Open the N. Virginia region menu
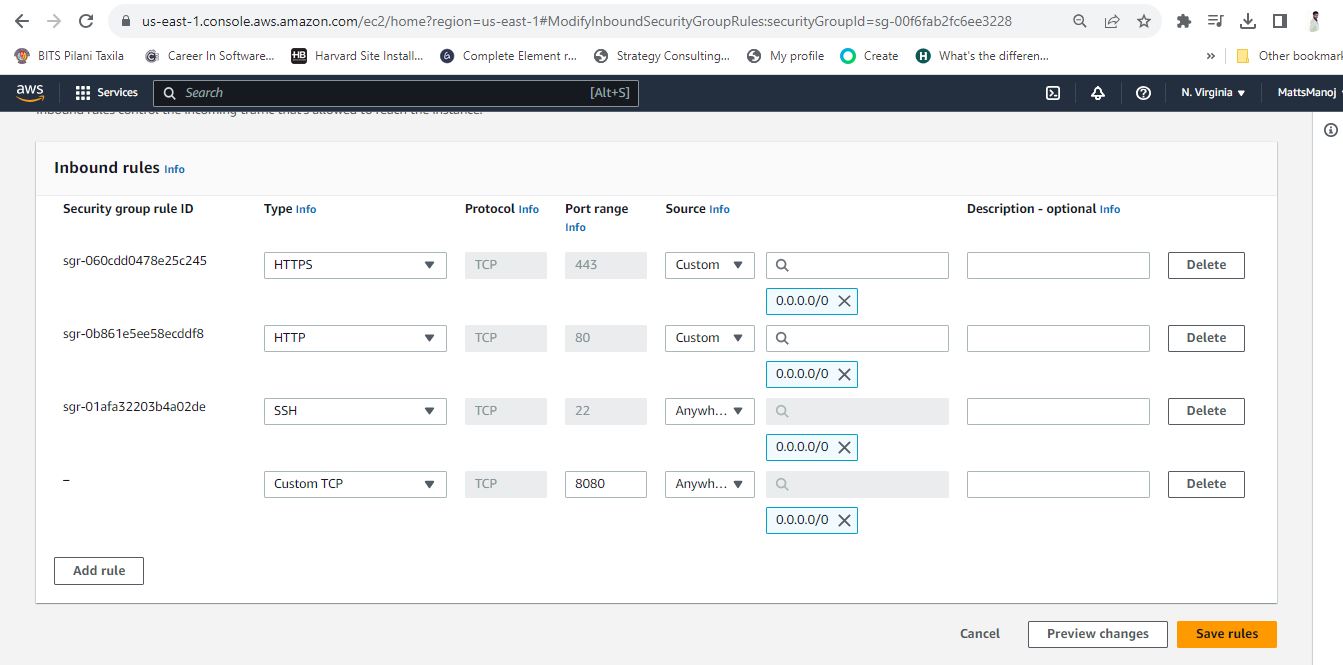The image size is (1343, 665). pos(1212,93)
